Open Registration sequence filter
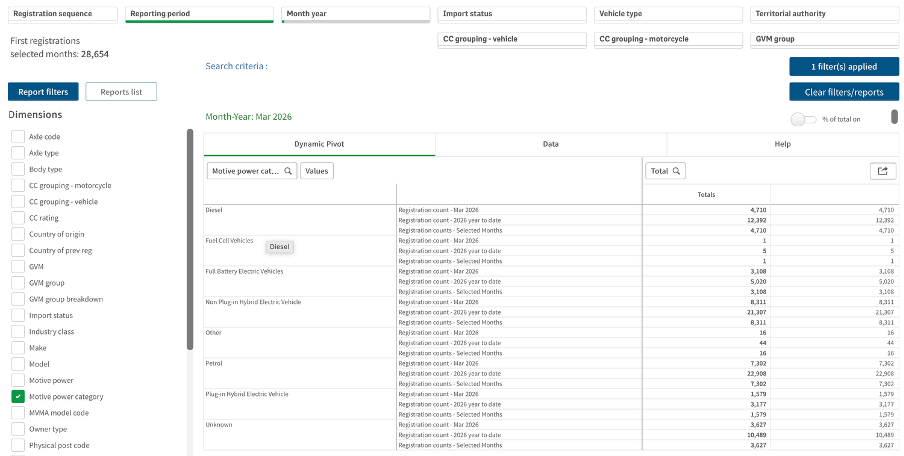 click(x=62, y=14)
